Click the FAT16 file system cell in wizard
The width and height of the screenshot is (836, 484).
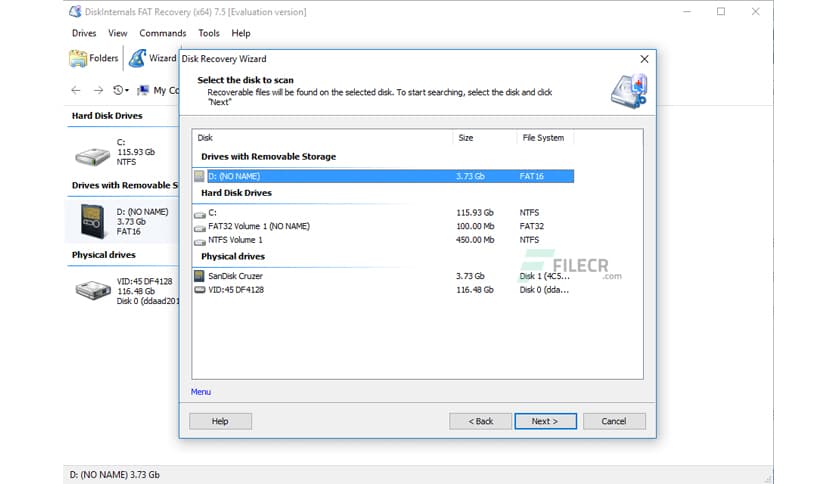pos(532,176)
